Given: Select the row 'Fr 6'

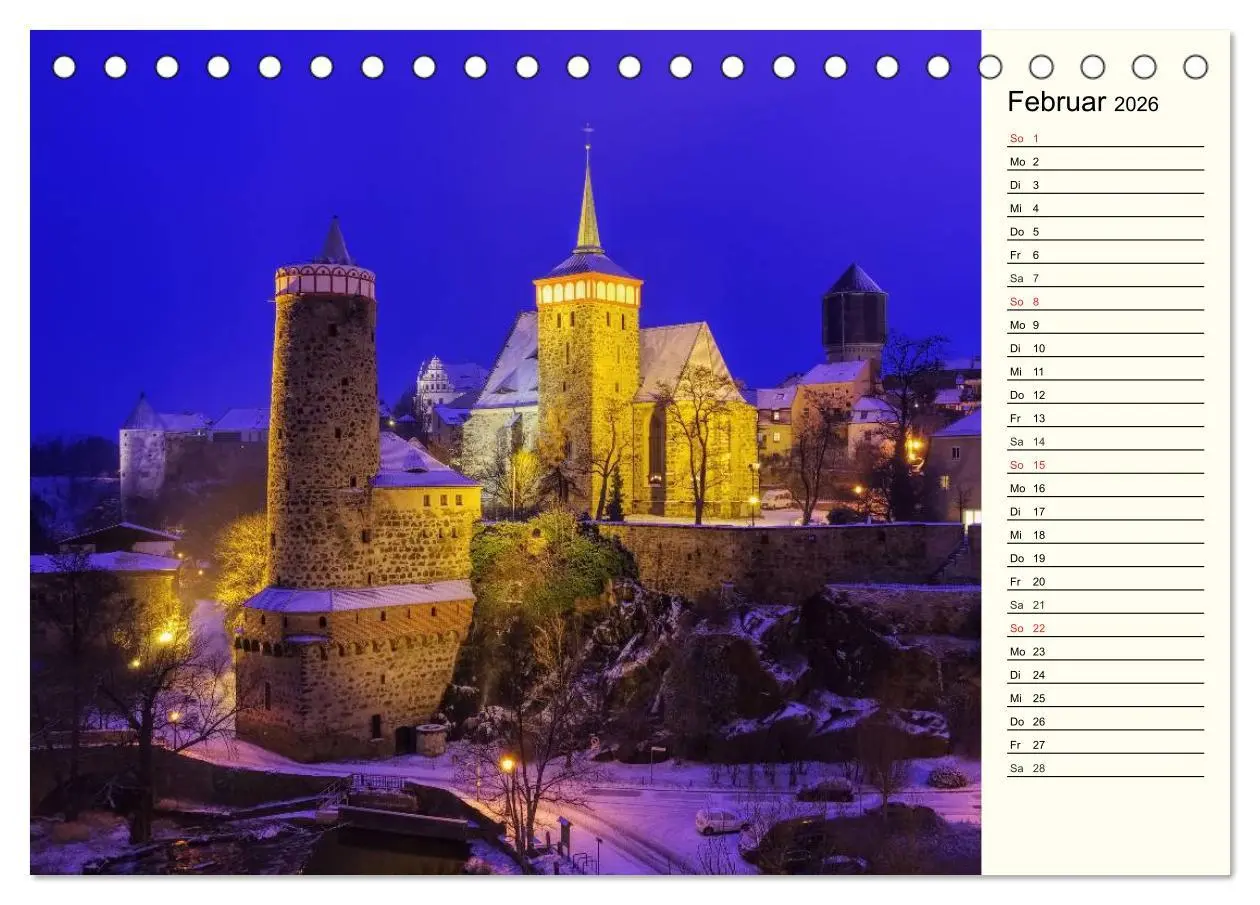Looking at the screenshot, I should tap(1105, 255).
